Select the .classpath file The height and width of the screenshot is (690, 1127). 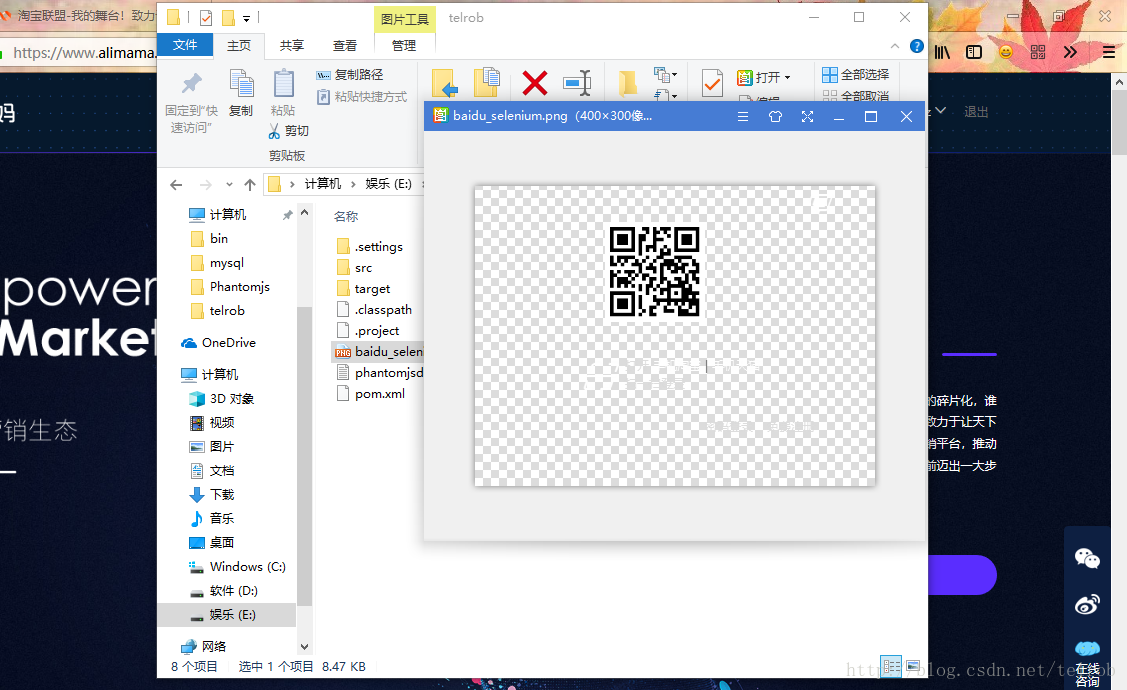pos(374,310)
